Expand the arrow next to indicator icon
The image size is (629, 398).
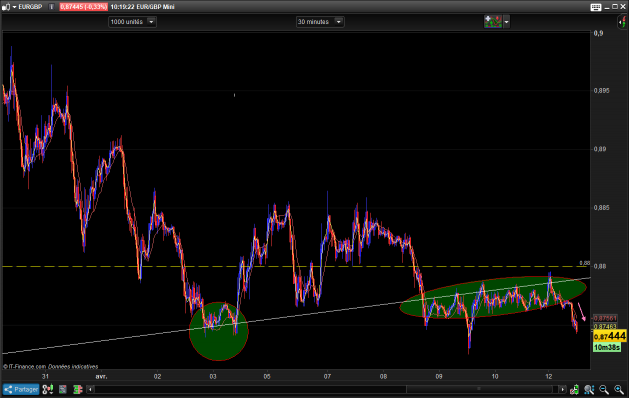point(507,22)
